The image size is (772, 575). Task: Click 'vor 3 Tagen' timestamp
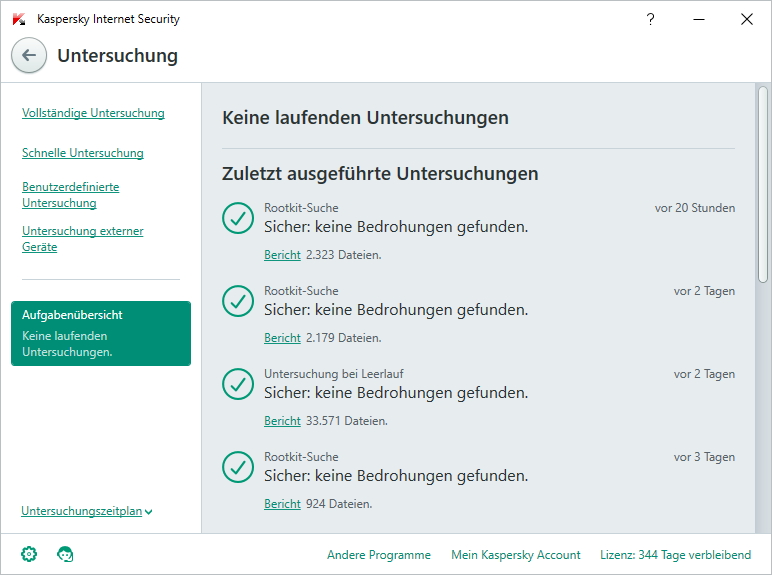(x=704, y=457)
